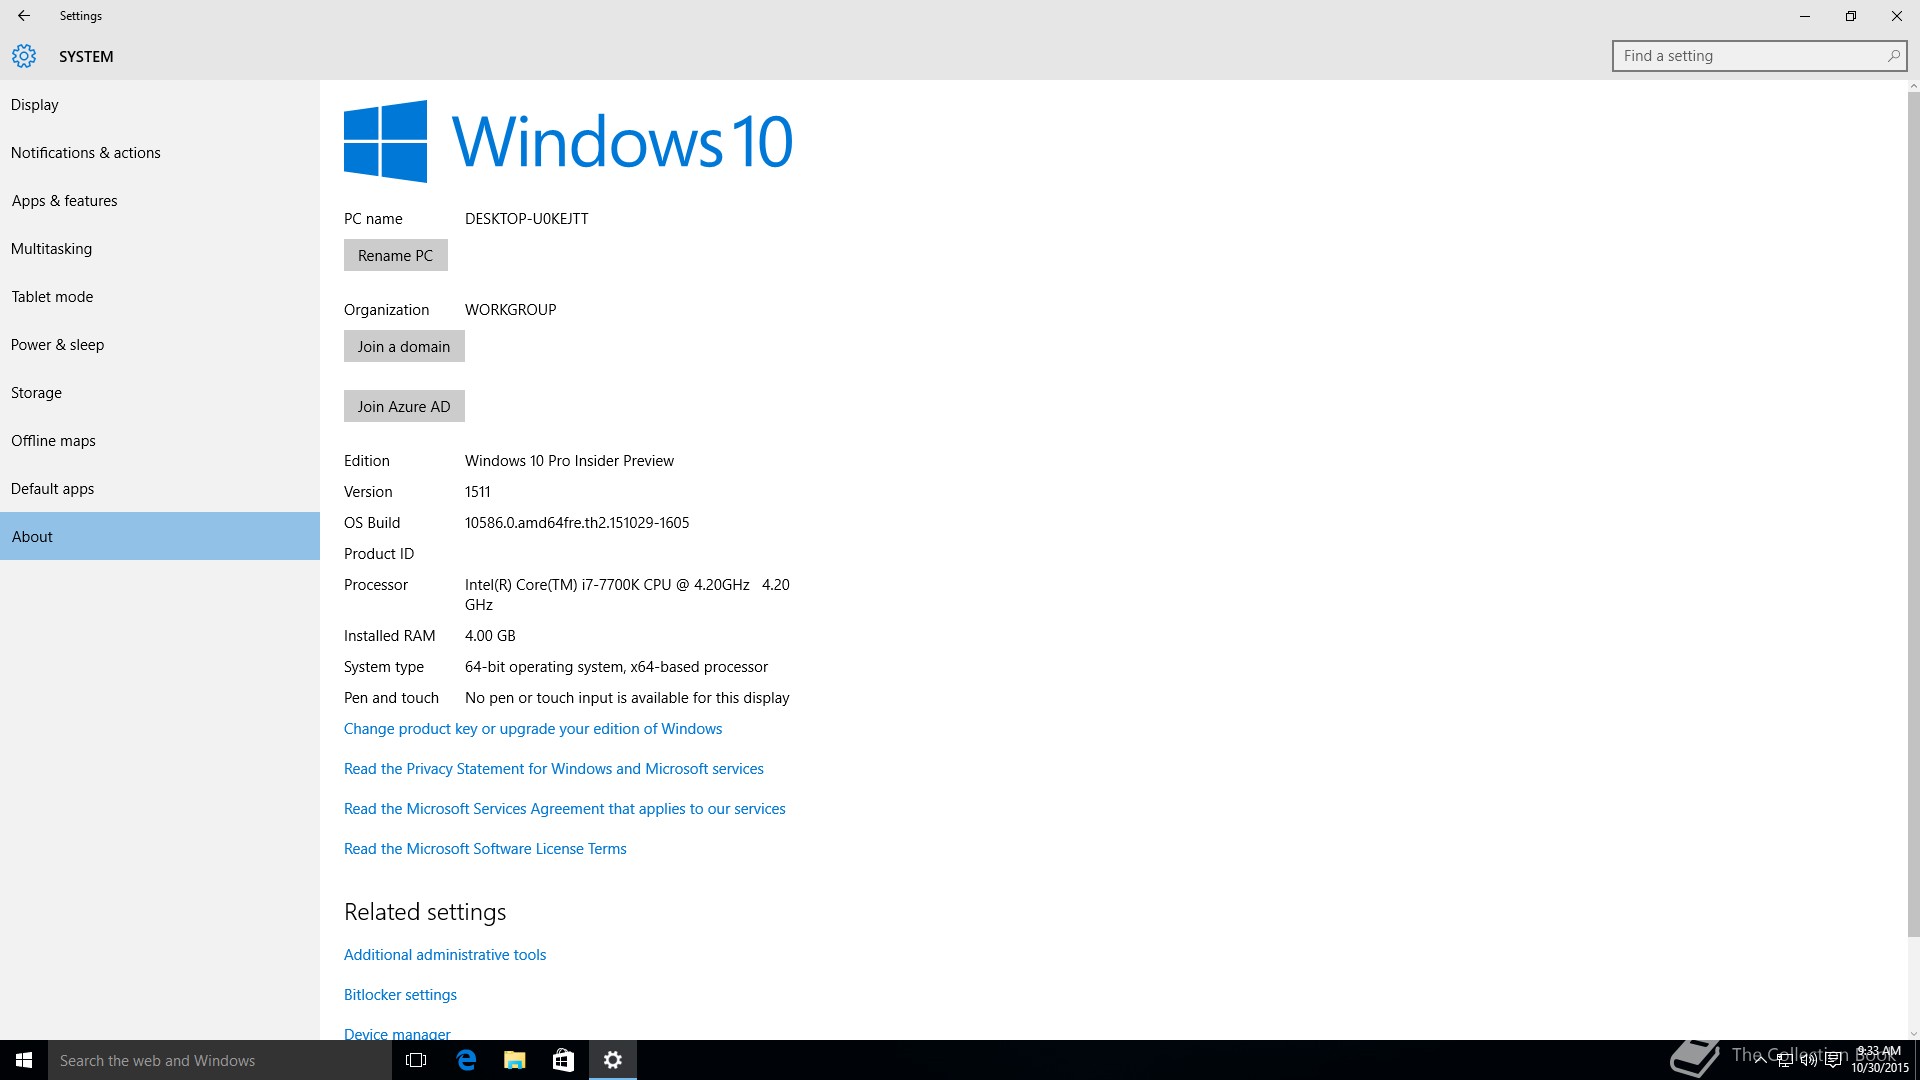Click the WORKGROUP organization value
The width and height of the screenshot is (1920, 1080).
pos(511,310)
